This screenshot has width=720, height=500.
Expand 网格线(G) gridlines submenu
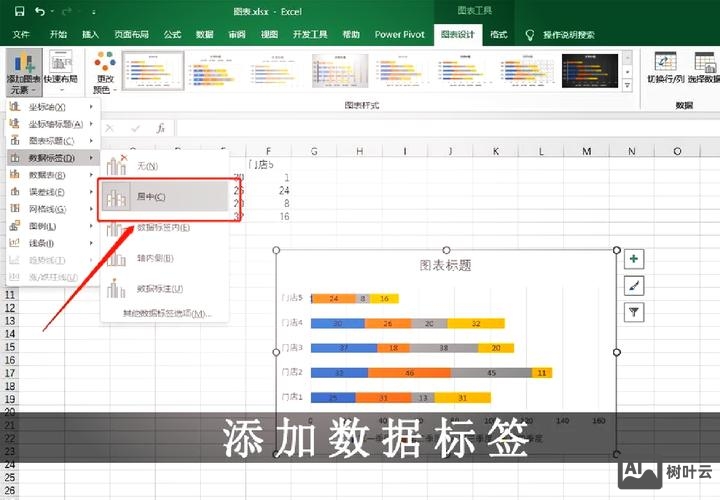pyautogui.click(x=53, y=209)
